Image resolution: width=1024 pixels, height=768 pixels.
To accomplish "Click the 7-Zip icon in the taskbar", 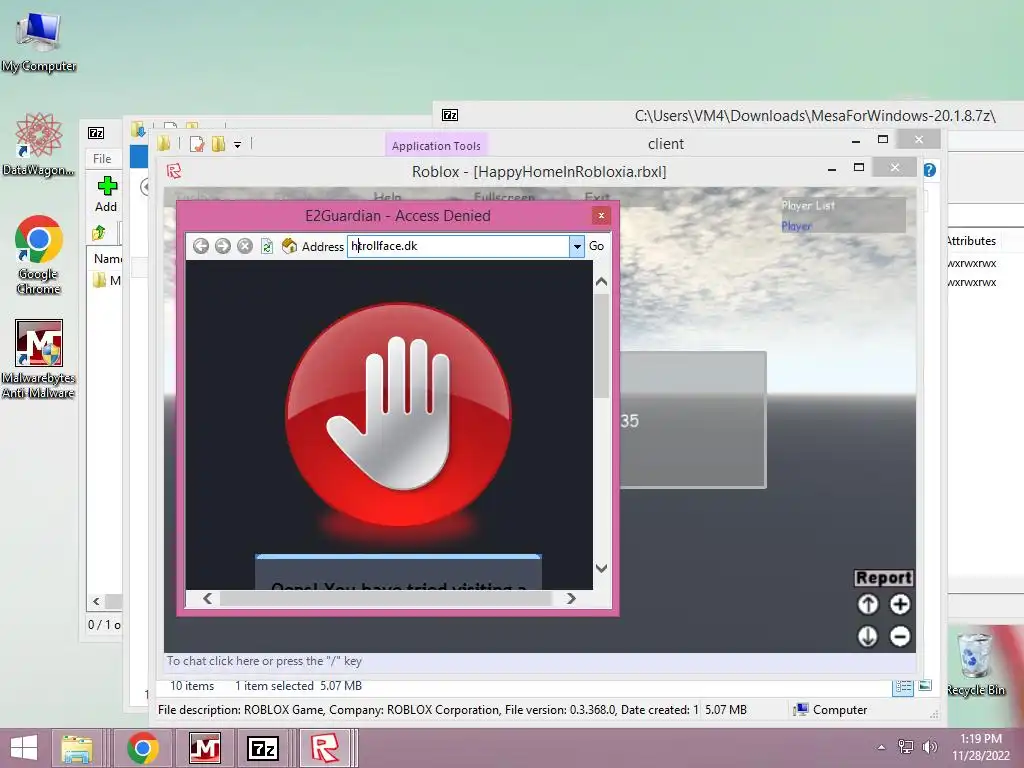I will pyautogui.click(x=263, y=748).
